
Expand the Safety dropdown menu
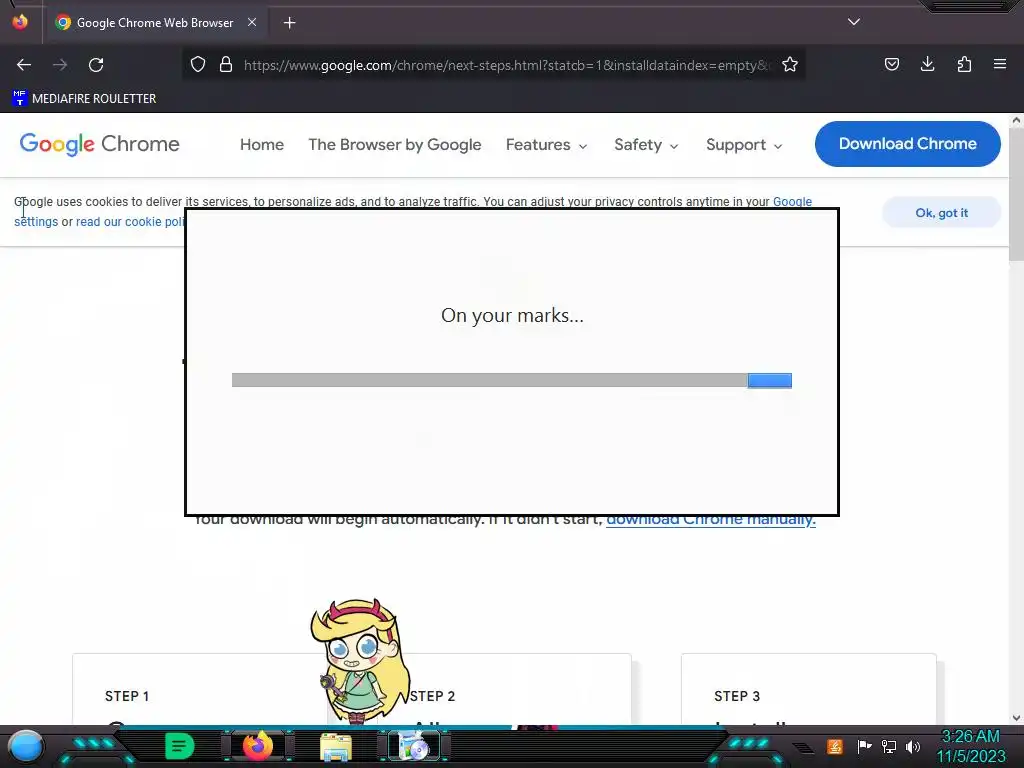[x=646, y=144]
